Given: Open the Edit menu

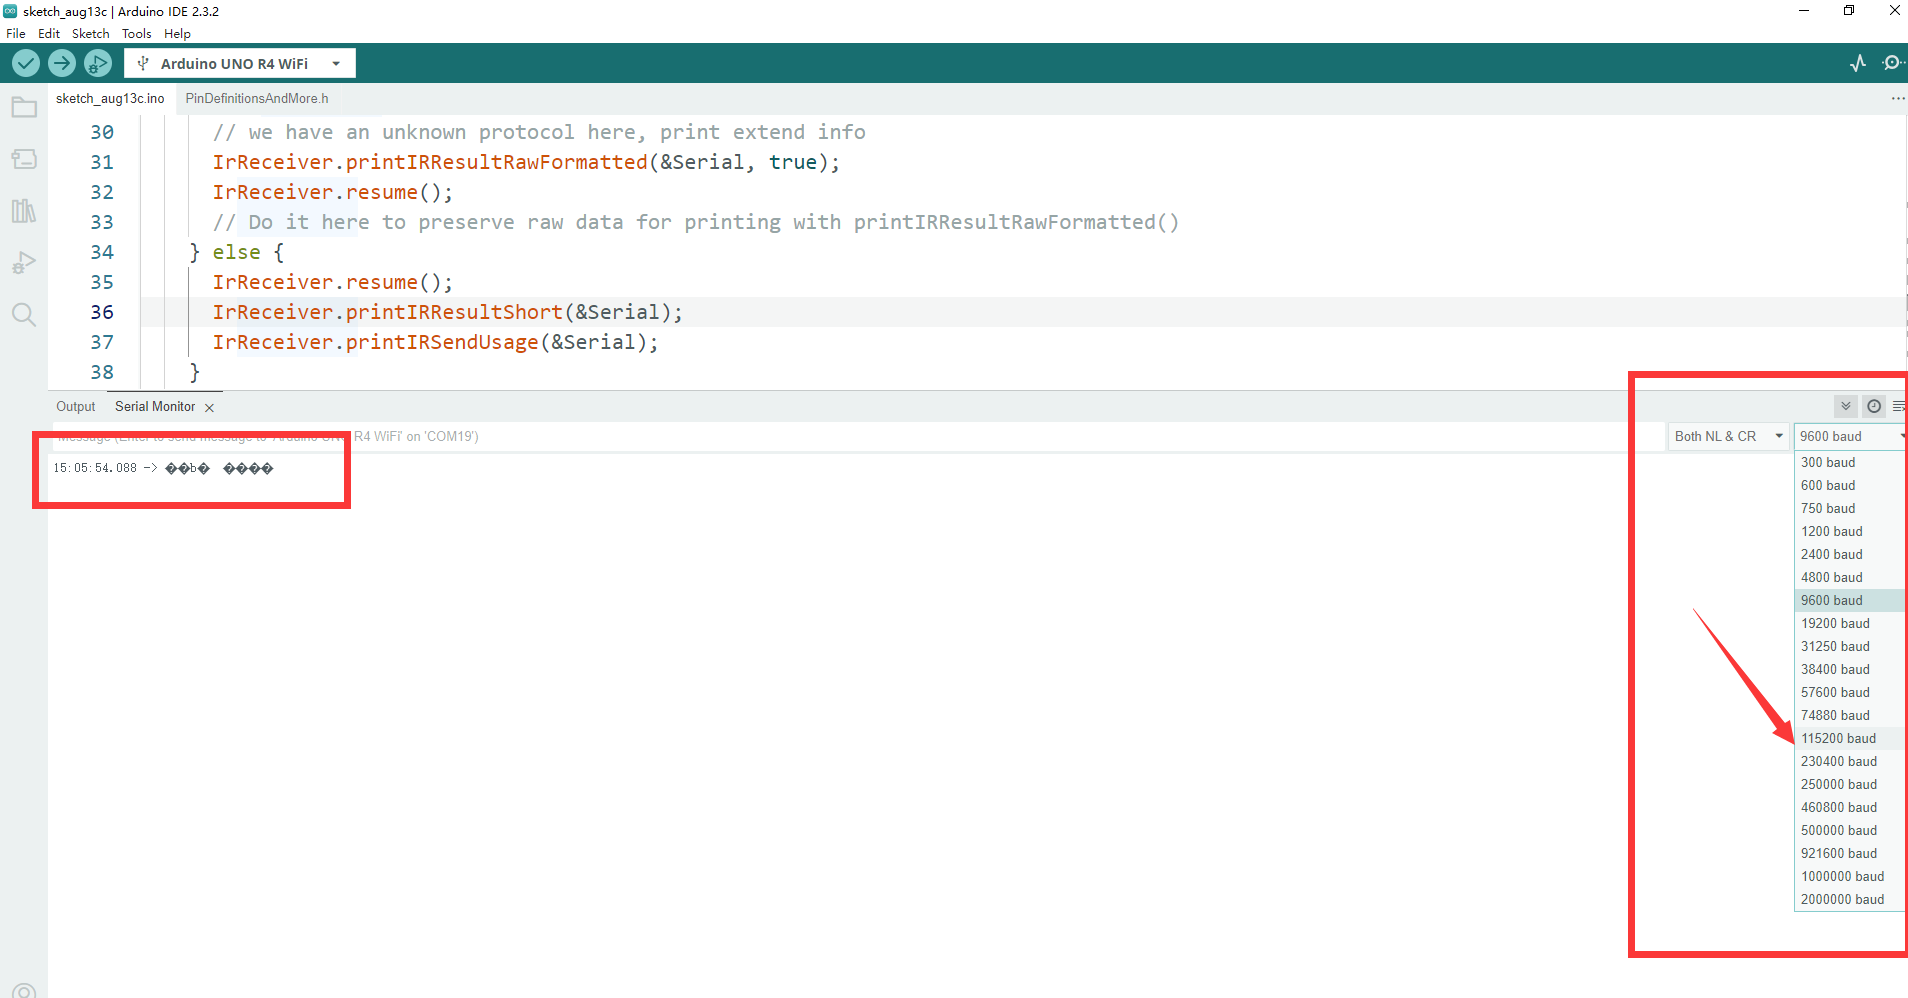Looking at the screenshot, I should 49,33.
